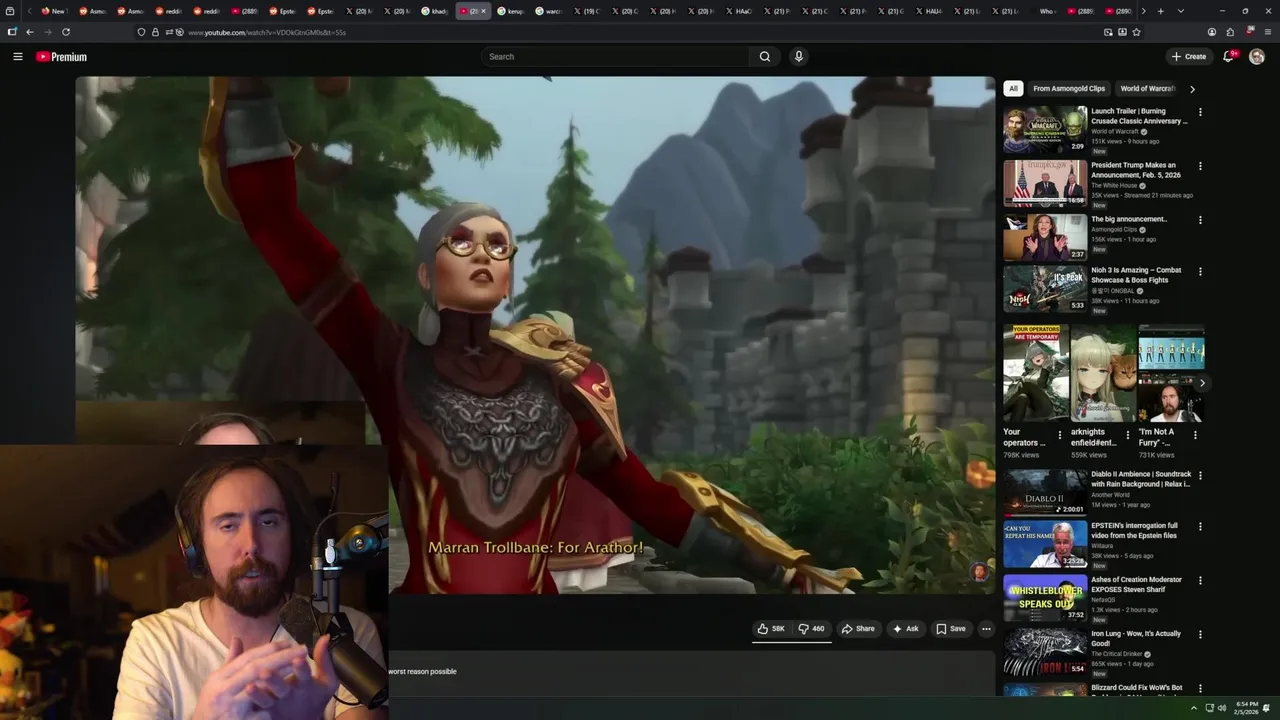The width and height of the screenshot is (1280, 720).
Task: Show hidden system tray icons
Action: [1193, 708]
